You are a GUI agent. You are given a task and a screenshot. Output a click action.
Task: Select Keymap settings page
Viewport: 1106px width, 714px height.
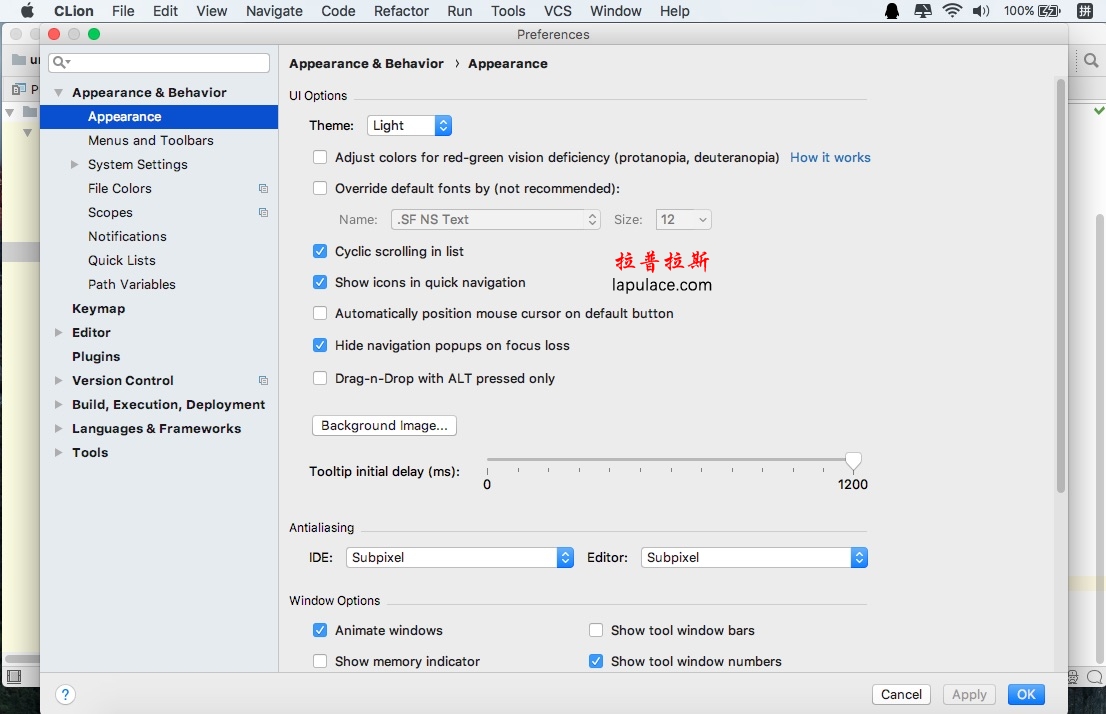99,308
